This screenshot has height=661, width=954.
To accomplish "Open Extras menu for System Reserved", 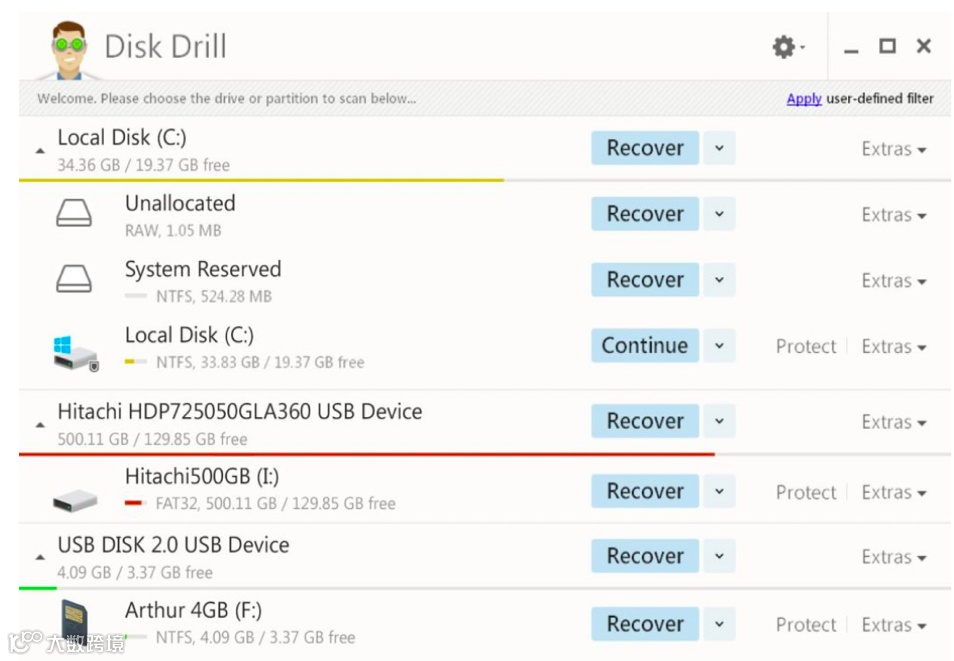I will pos(894,281).
